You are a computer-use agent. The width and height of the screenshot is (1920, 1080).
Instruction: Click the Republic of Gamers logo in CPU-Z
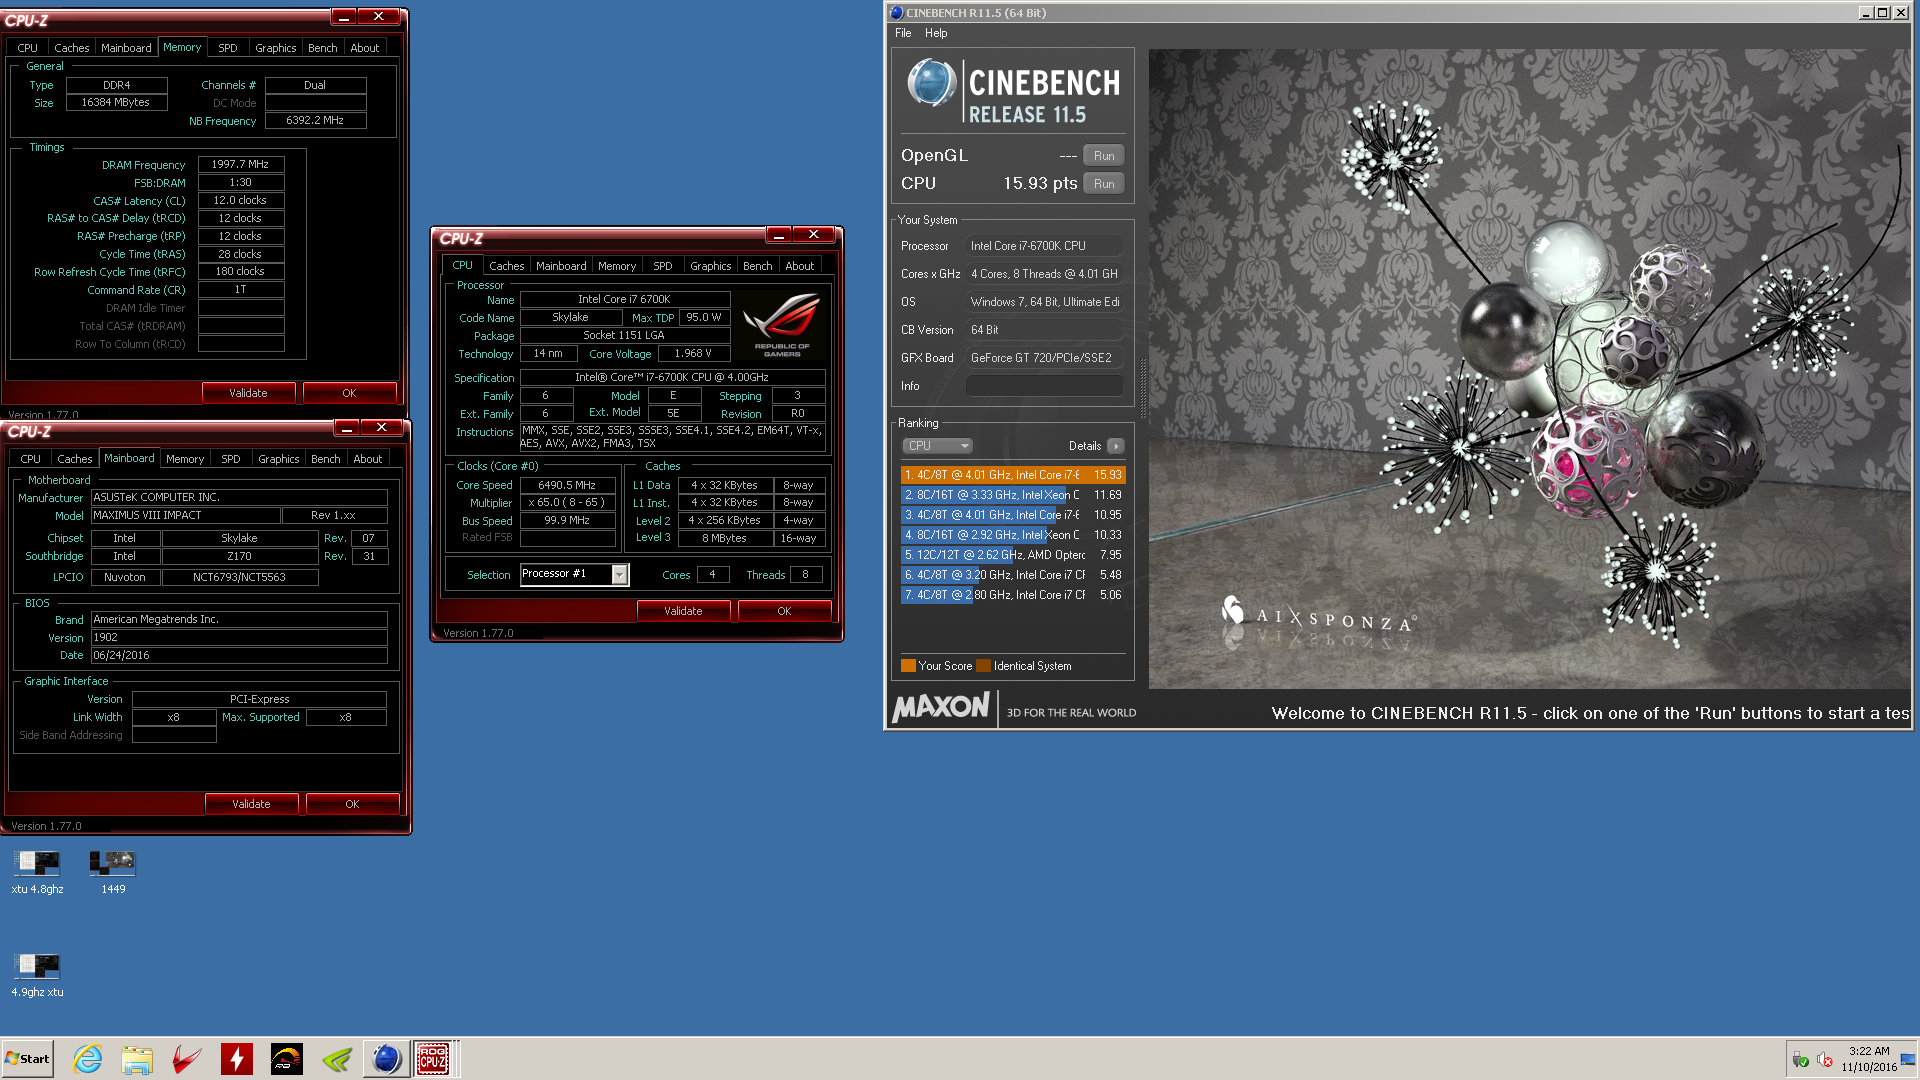782,325
